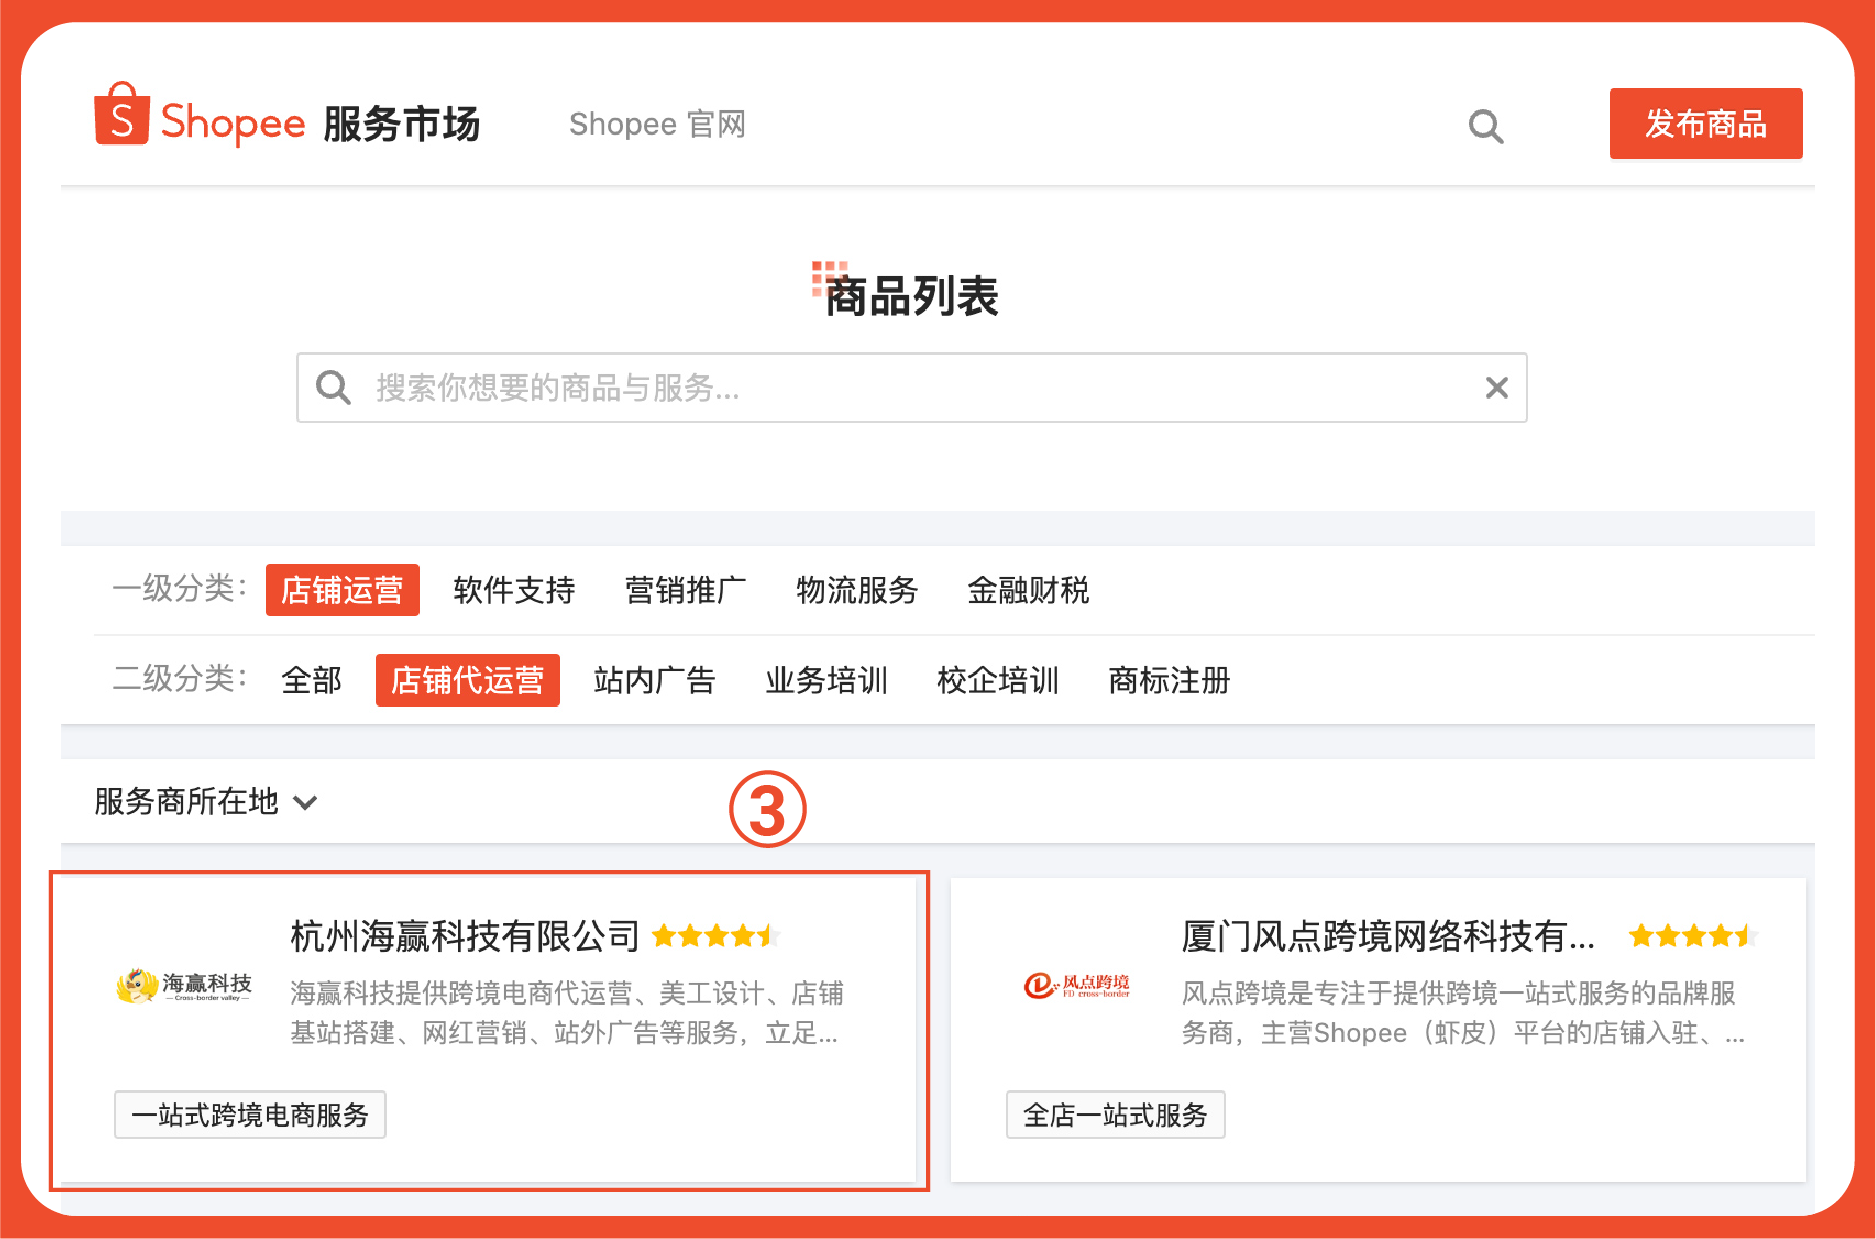Open search via the magnifier icon in header
1876x1239 pixels.
(x=1486, y=125)
